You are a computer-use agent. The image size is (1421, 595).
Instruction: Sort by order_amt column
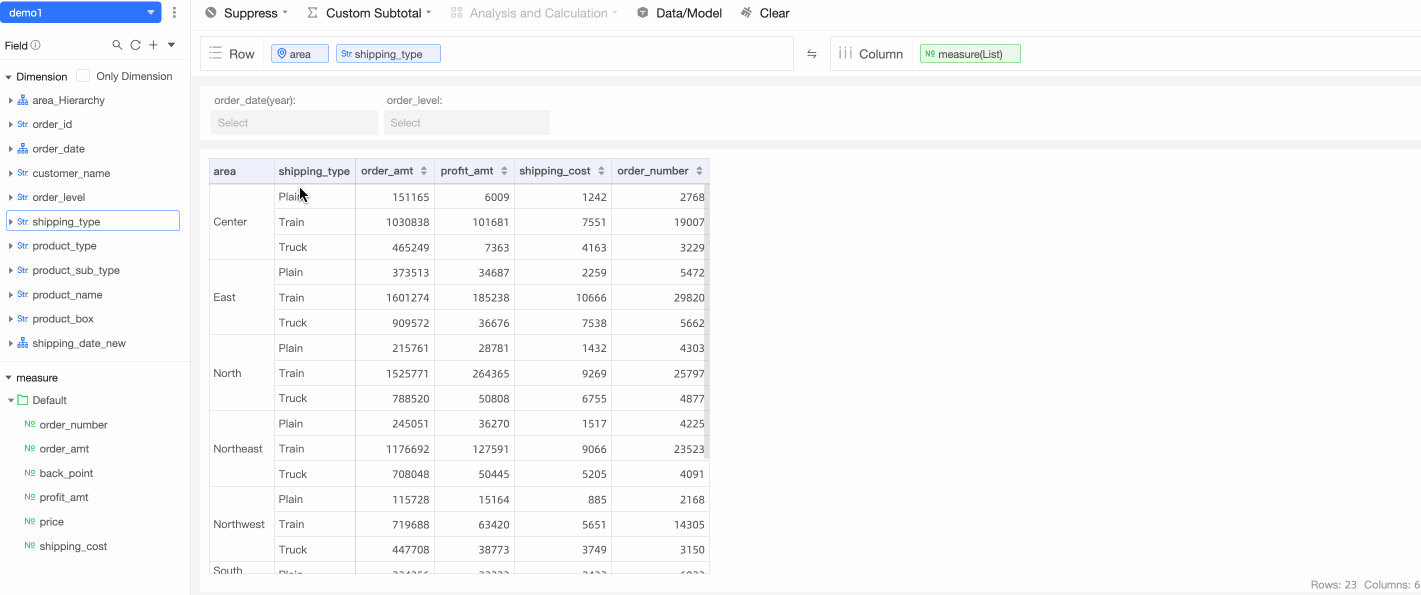pyautogui.click(x=424, y=171)
